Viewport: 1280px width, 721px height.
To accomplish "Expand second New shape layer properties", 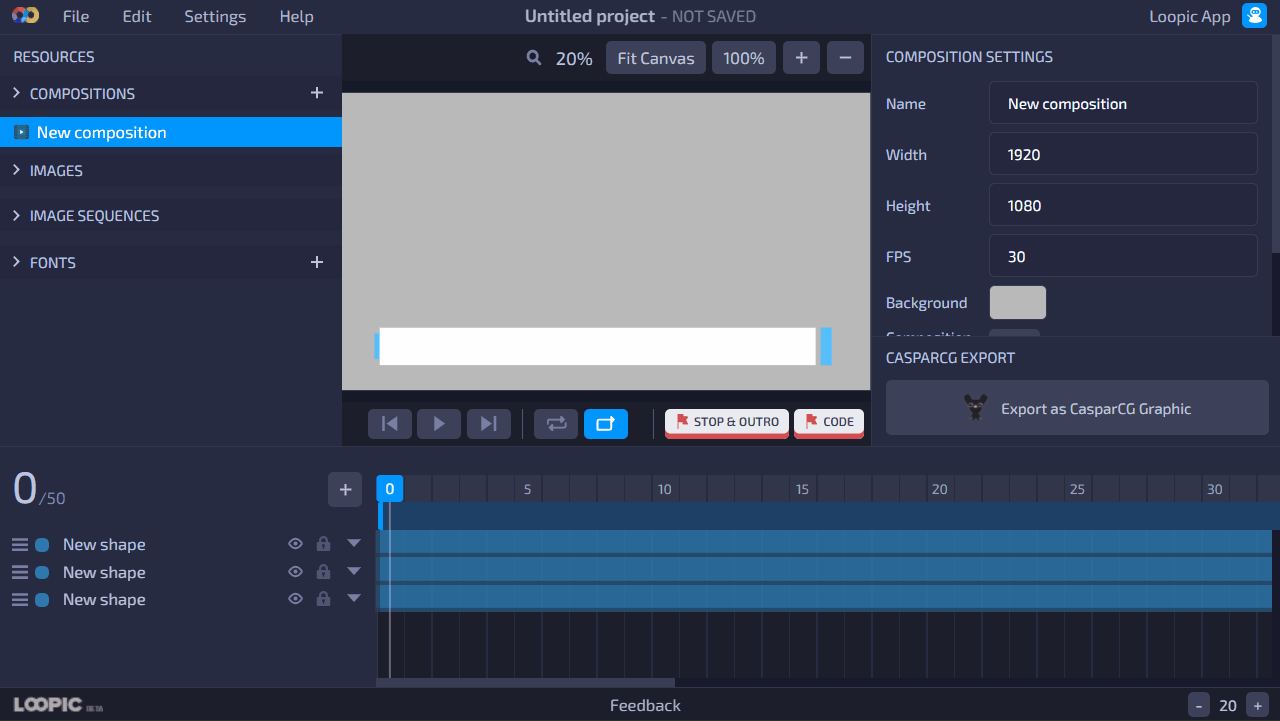I will (x=354, y=571).
